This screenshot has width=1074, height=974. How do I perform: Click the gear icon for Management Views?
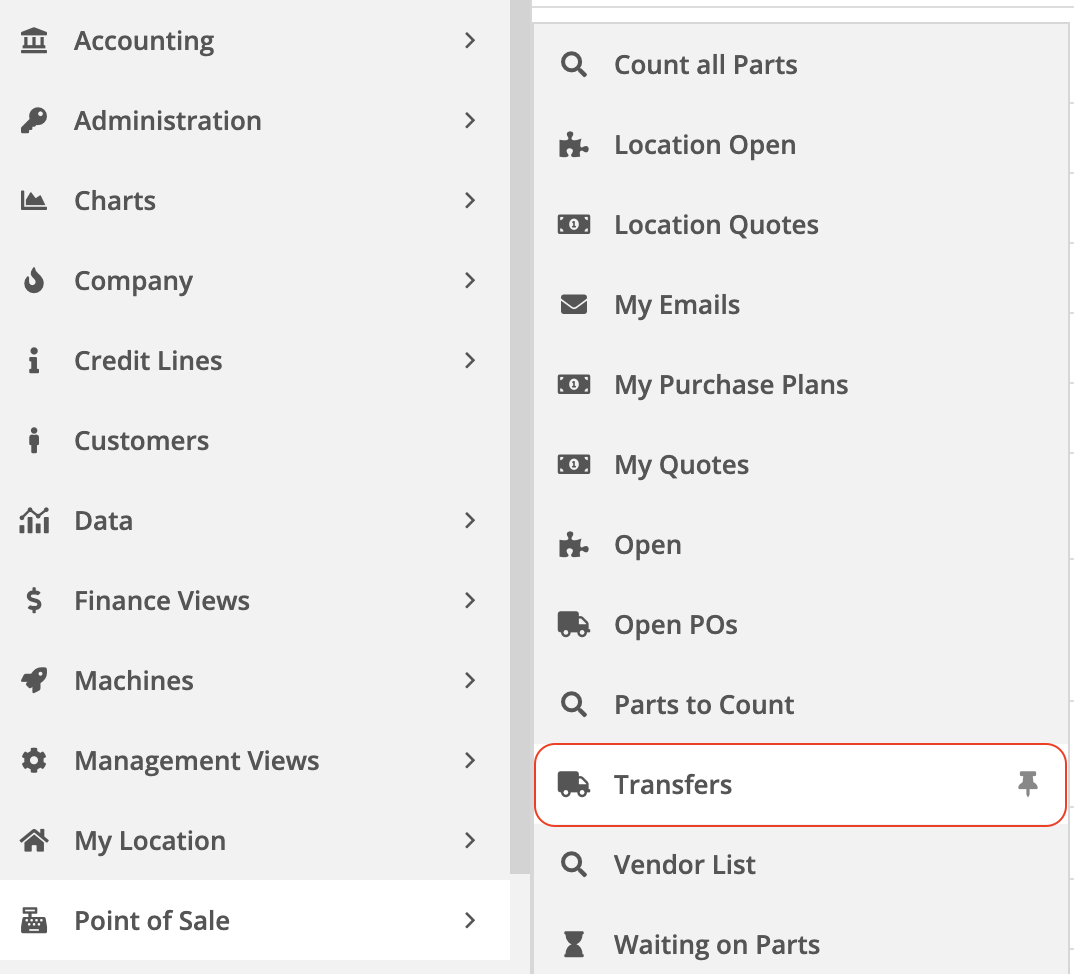click(x=34, y=761)
